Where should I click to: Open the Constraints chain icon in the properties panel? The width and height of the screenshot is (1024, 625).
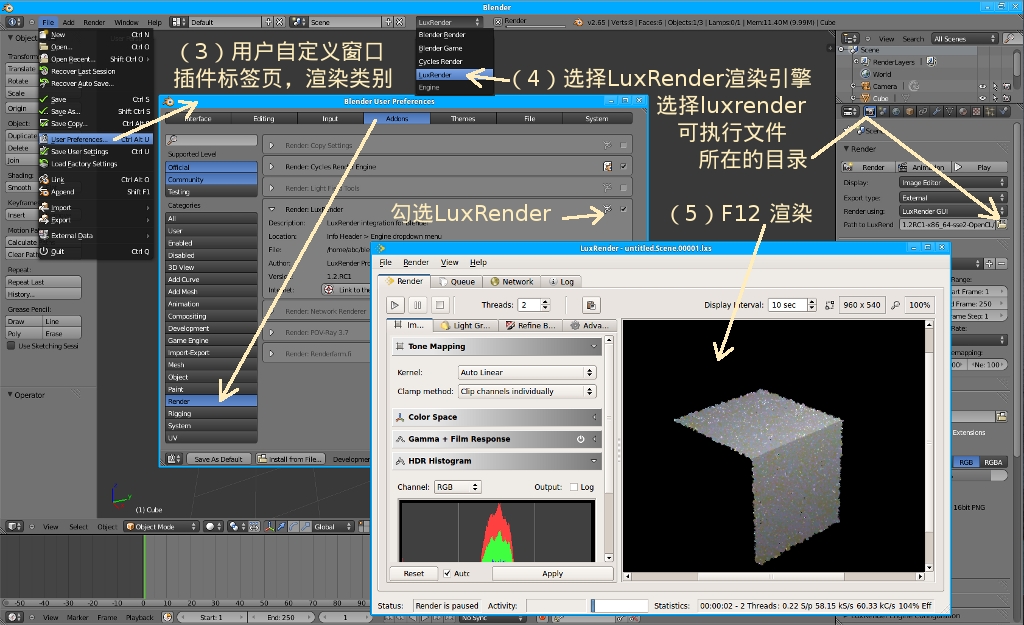tap(923, 112)
